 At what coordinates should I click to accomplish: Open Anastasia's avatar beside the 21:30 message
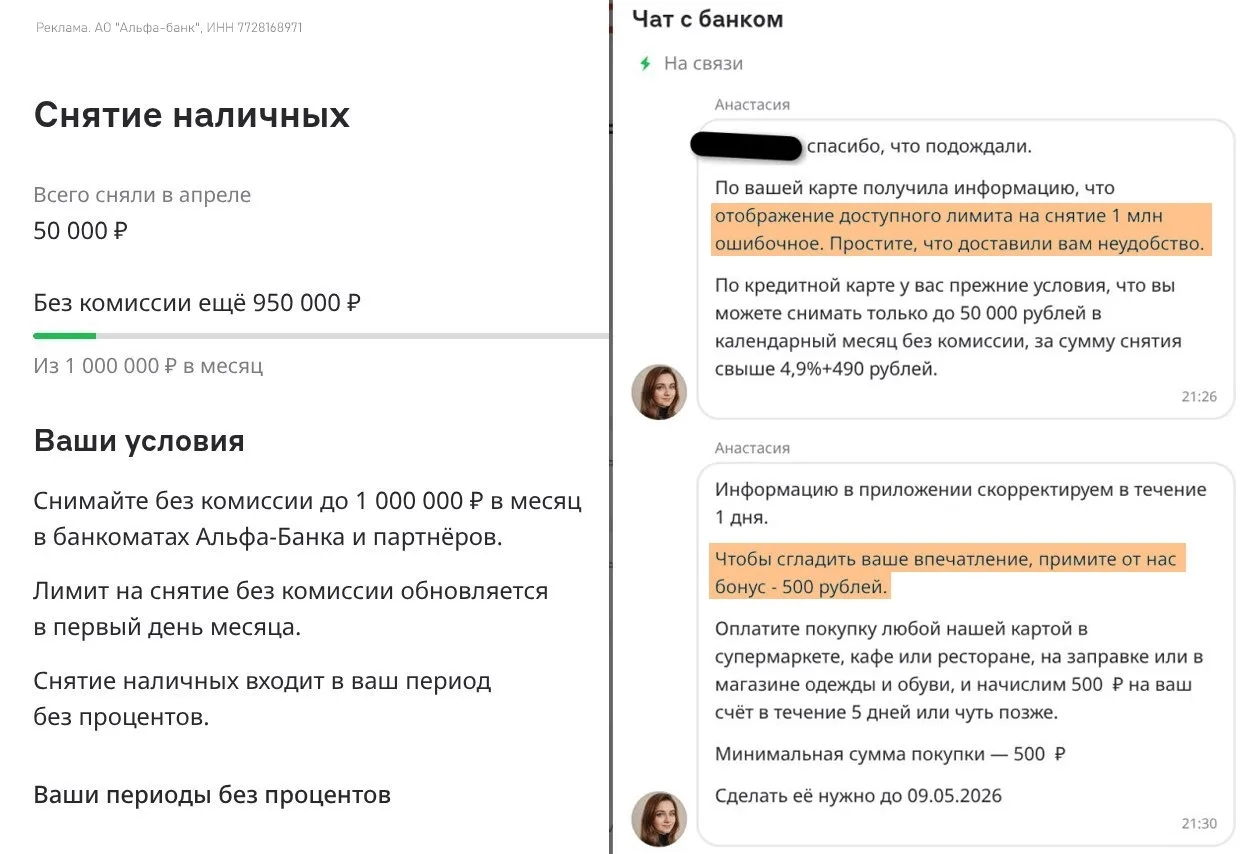[659, 819]
